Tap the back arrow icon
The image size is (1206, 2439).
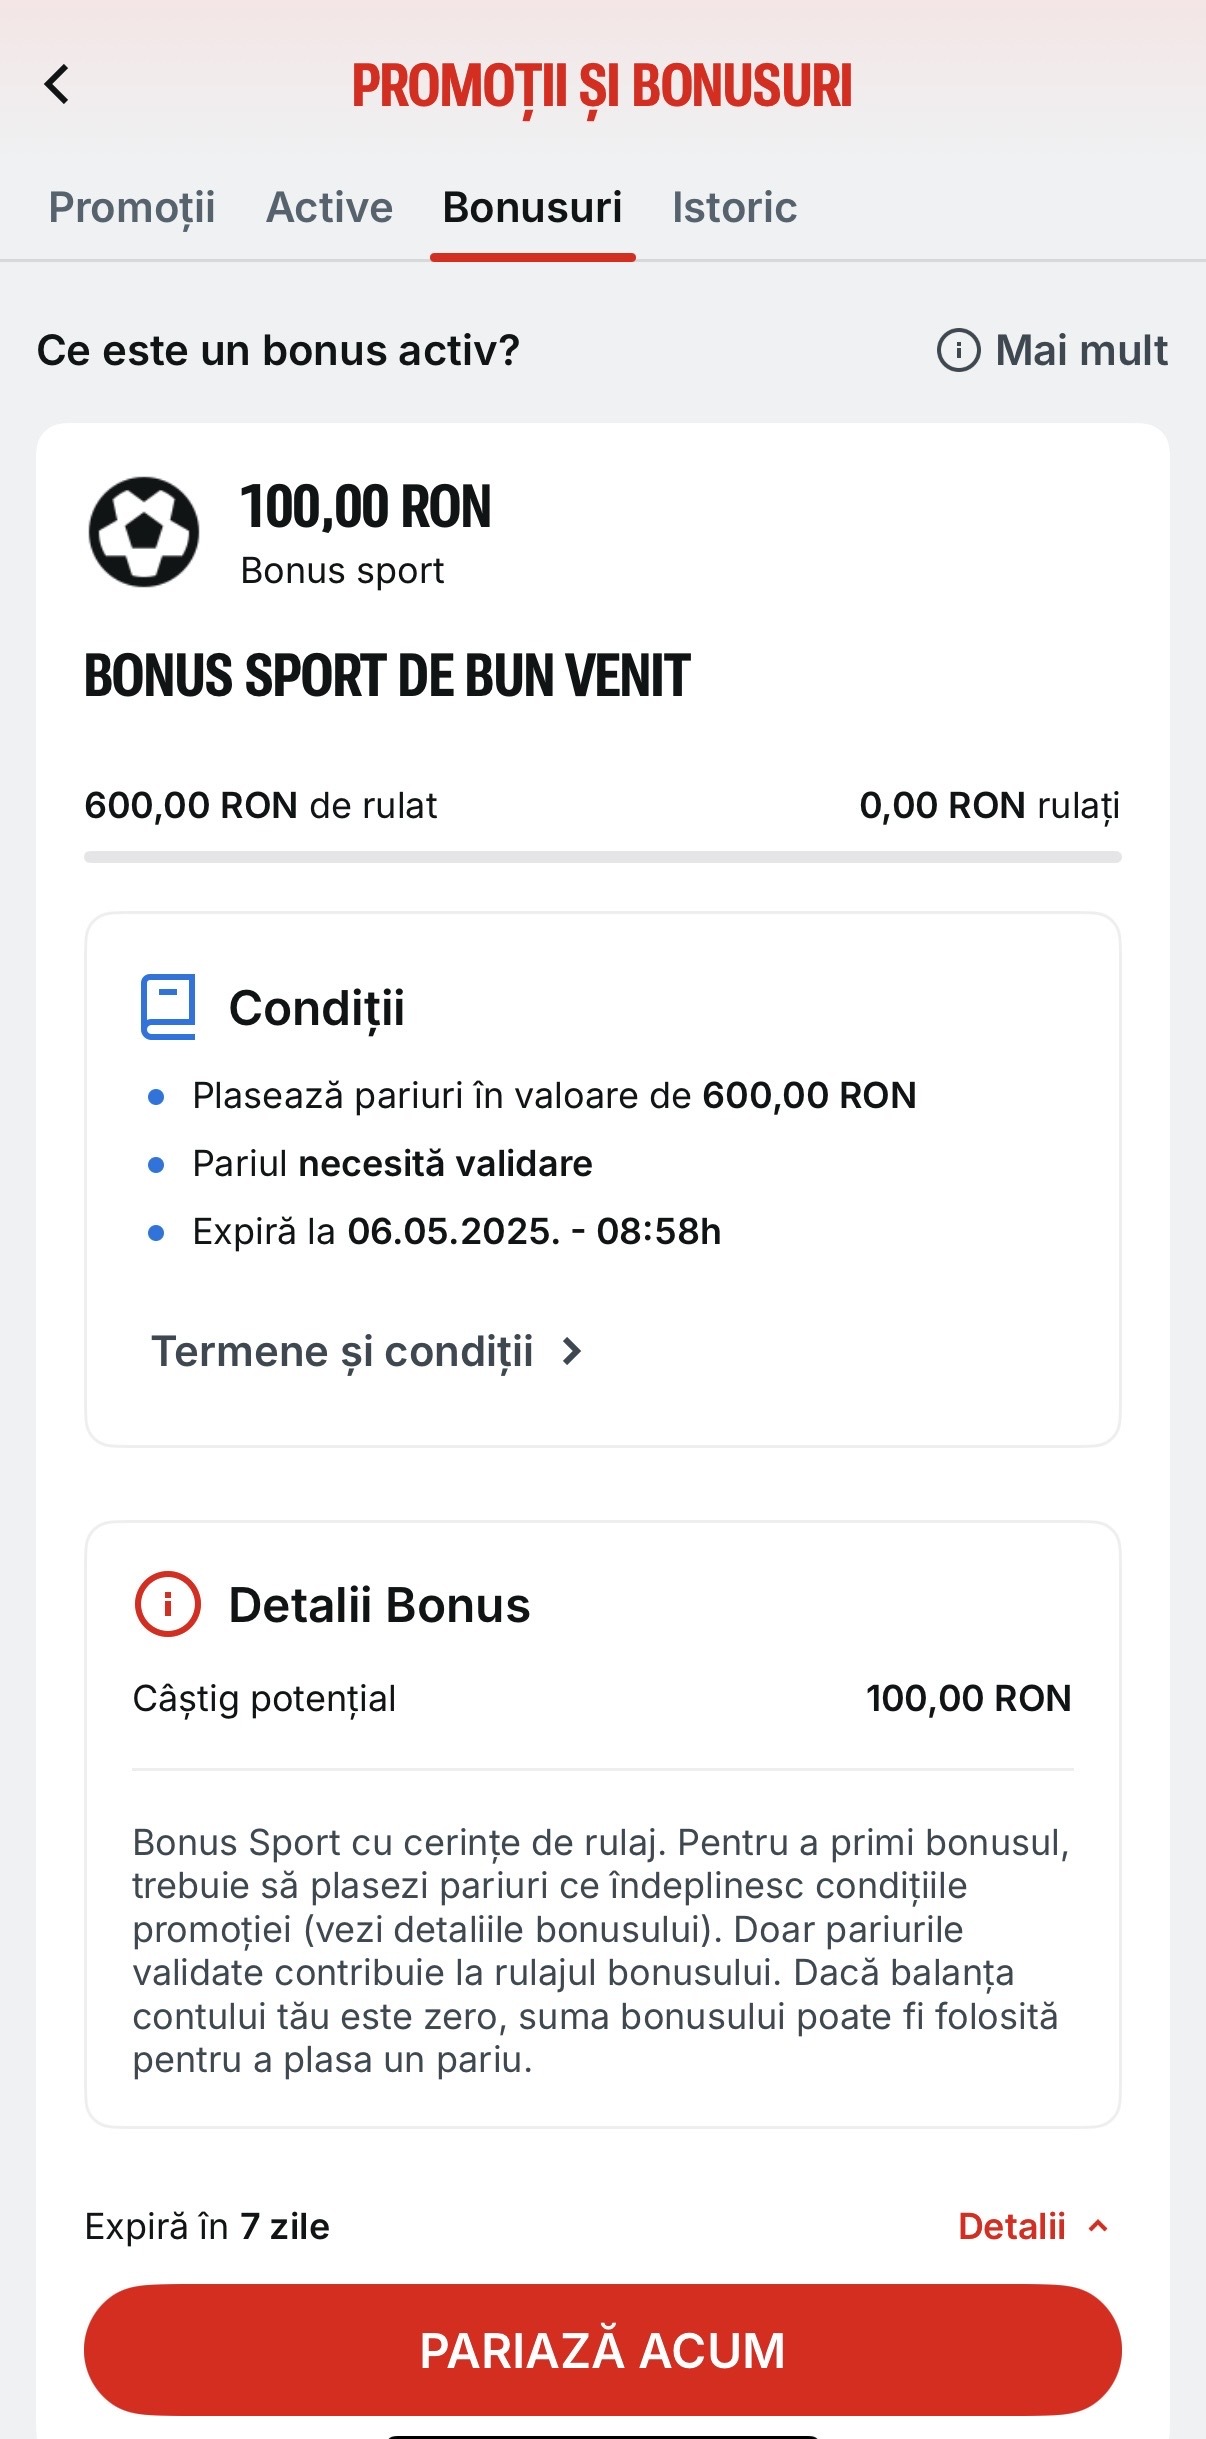(x=57, y=84)
